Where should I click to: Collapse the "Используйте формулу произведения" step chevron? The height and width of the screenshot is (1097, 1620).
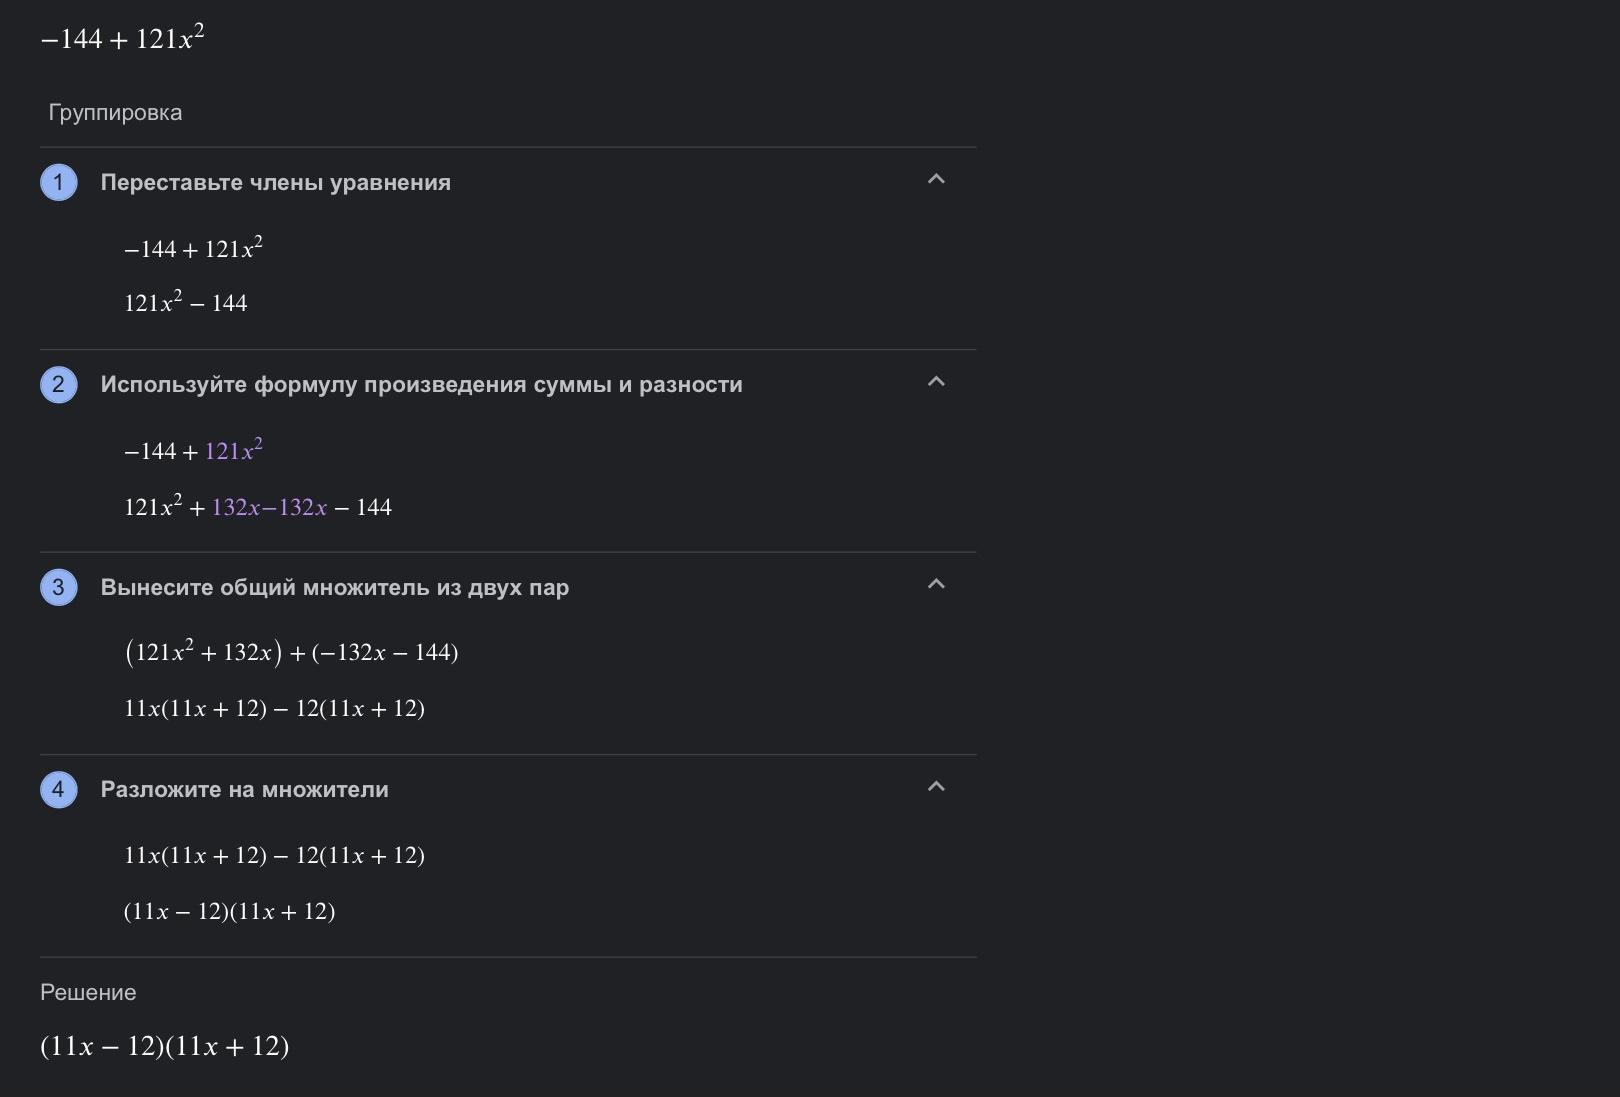click(x=936, y=382)
